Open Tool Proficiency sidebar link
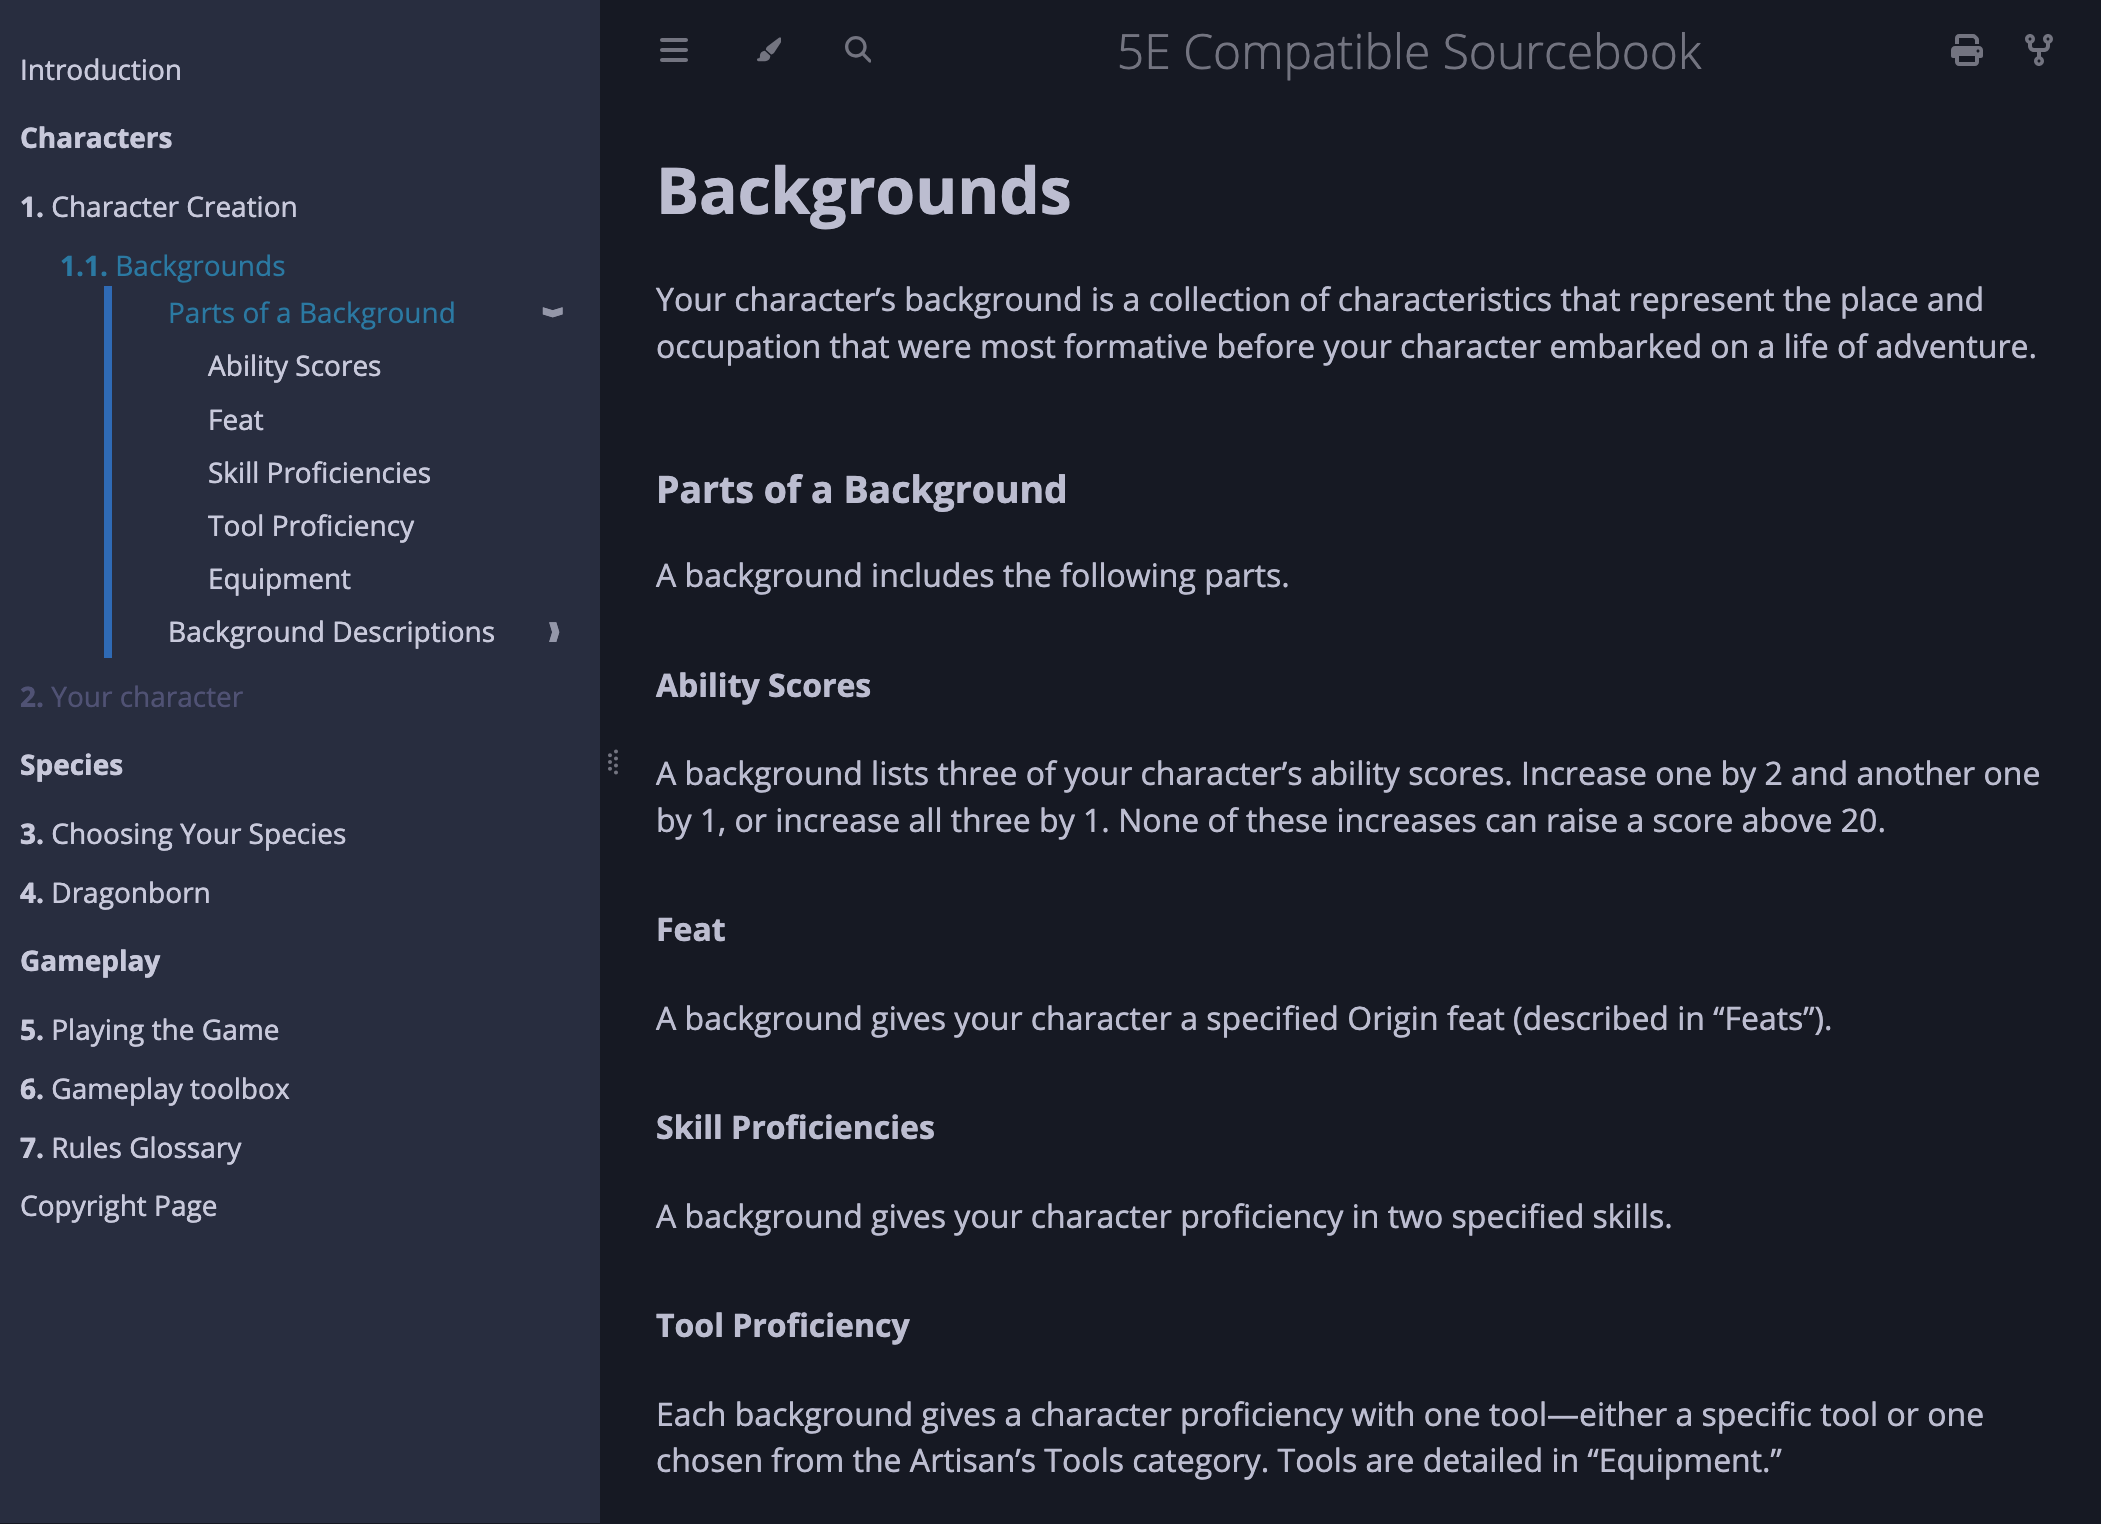Screen dimensions: 2102x1524 click(x=310, y=526)
